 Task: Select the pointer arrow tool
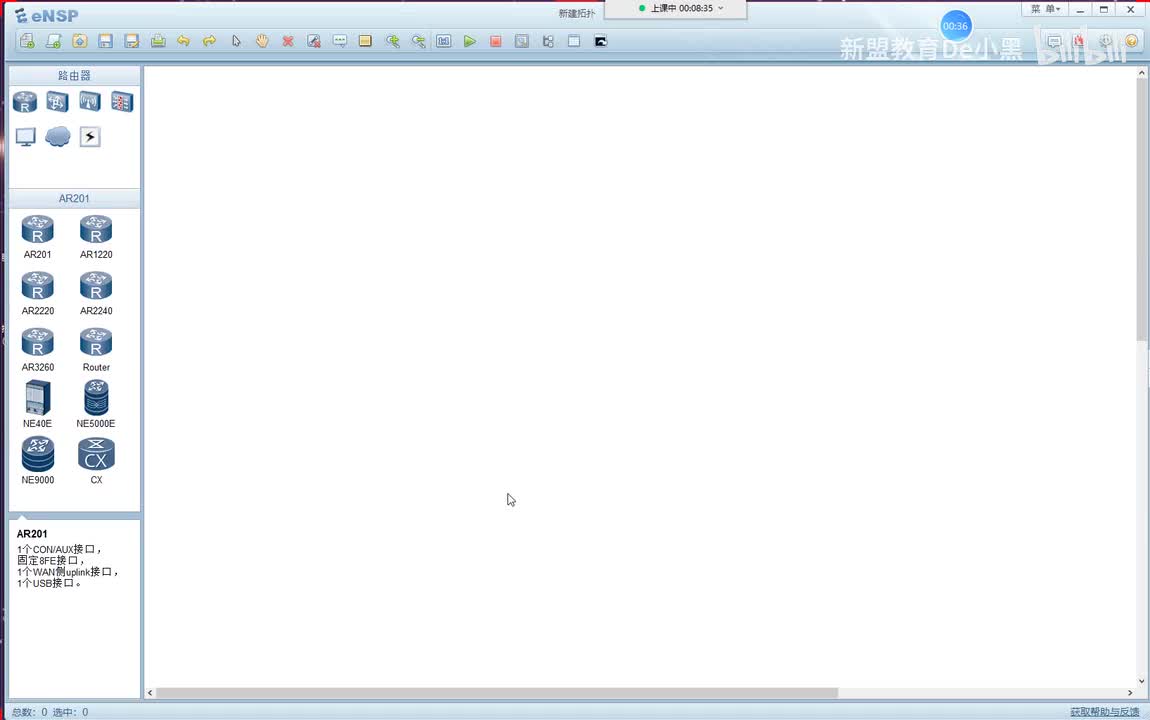[236, 41]
